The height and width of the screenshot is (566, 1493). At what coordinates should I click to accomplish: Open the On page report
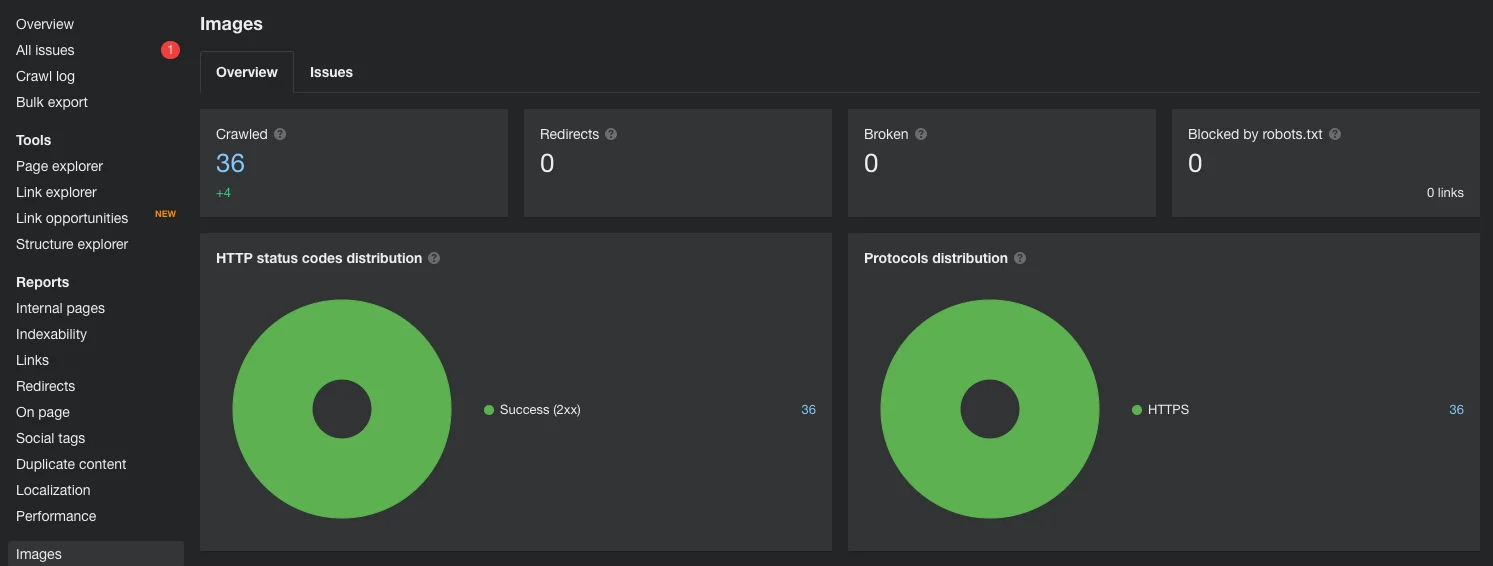coord(43,412)
